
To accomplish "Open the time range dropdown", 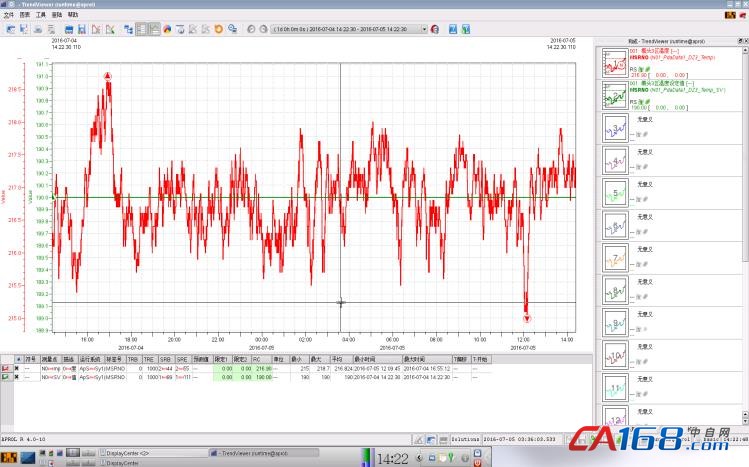I will (424, 29).
